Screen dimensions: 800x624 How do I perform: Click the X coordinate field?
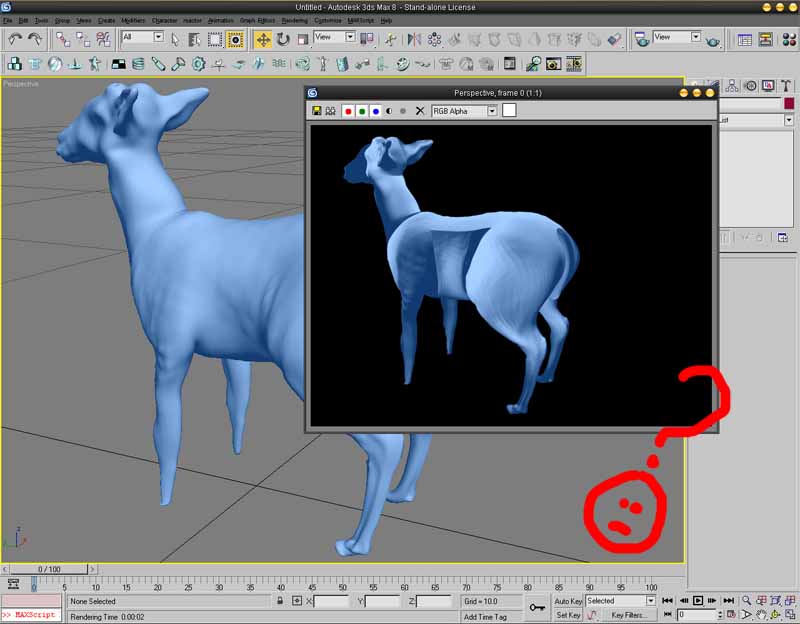[x=331, y=602]
